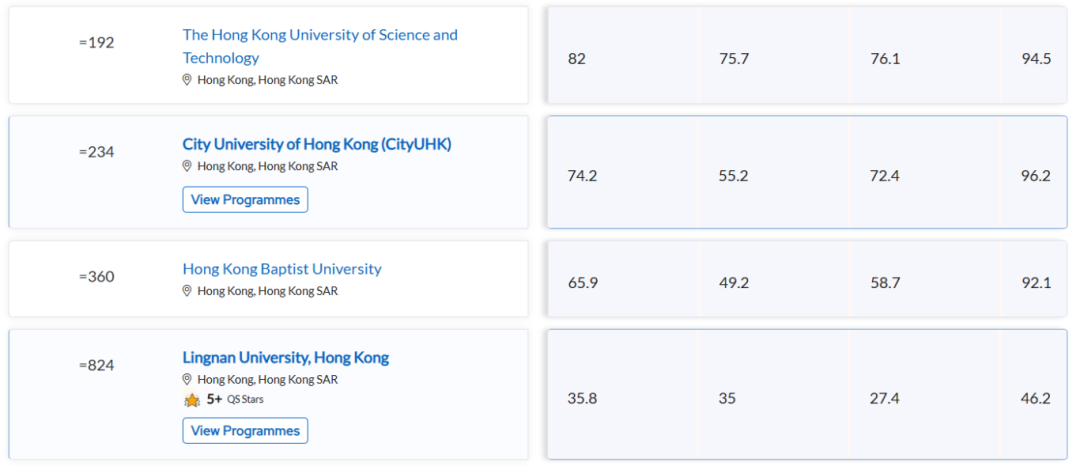The height and width of the screenshot is (466, 1080).
Task: Click Lingnan University score value 27.4
Action: [x=885, y=399]
